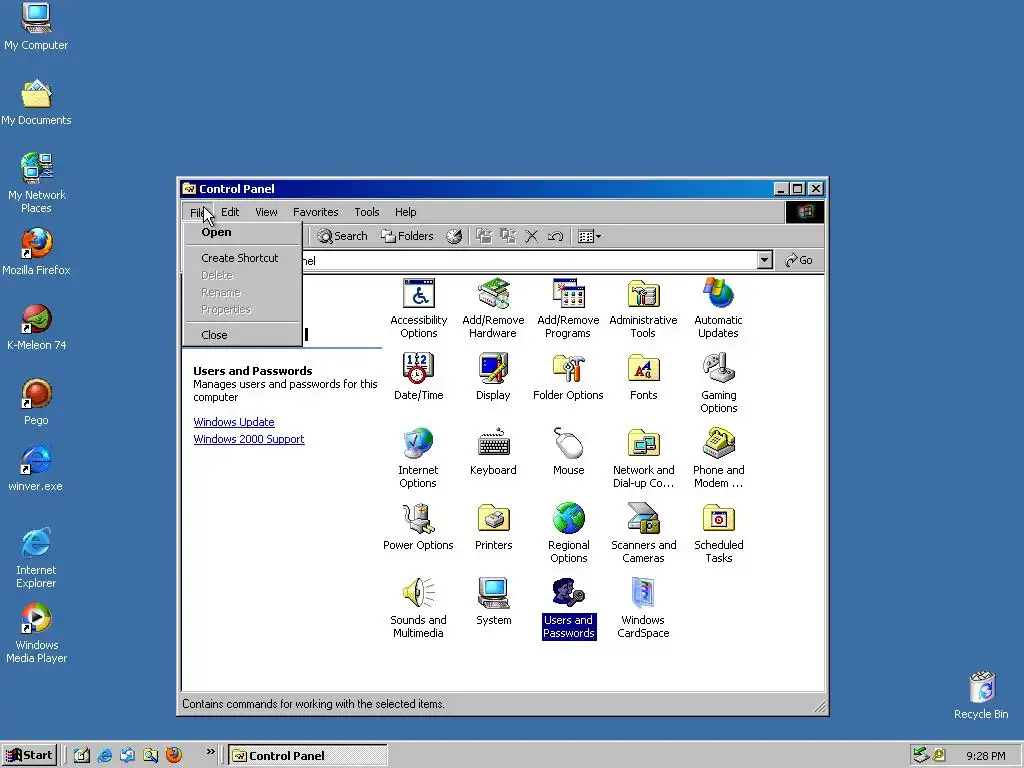Select the System icon
The width and height of the screenshot is (1024, 768).
[x=493, y=602]
